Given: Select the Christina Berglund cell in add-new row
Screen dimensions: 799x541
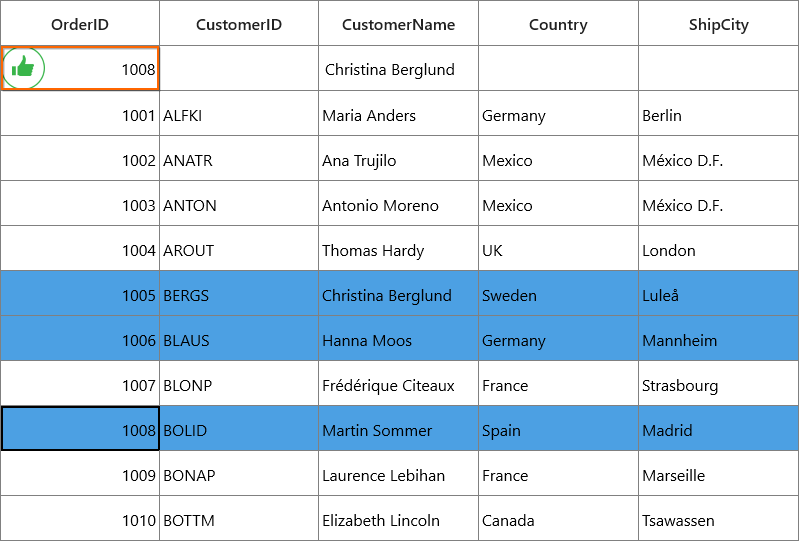Looking at the screenshot, I should coord(398,69).
